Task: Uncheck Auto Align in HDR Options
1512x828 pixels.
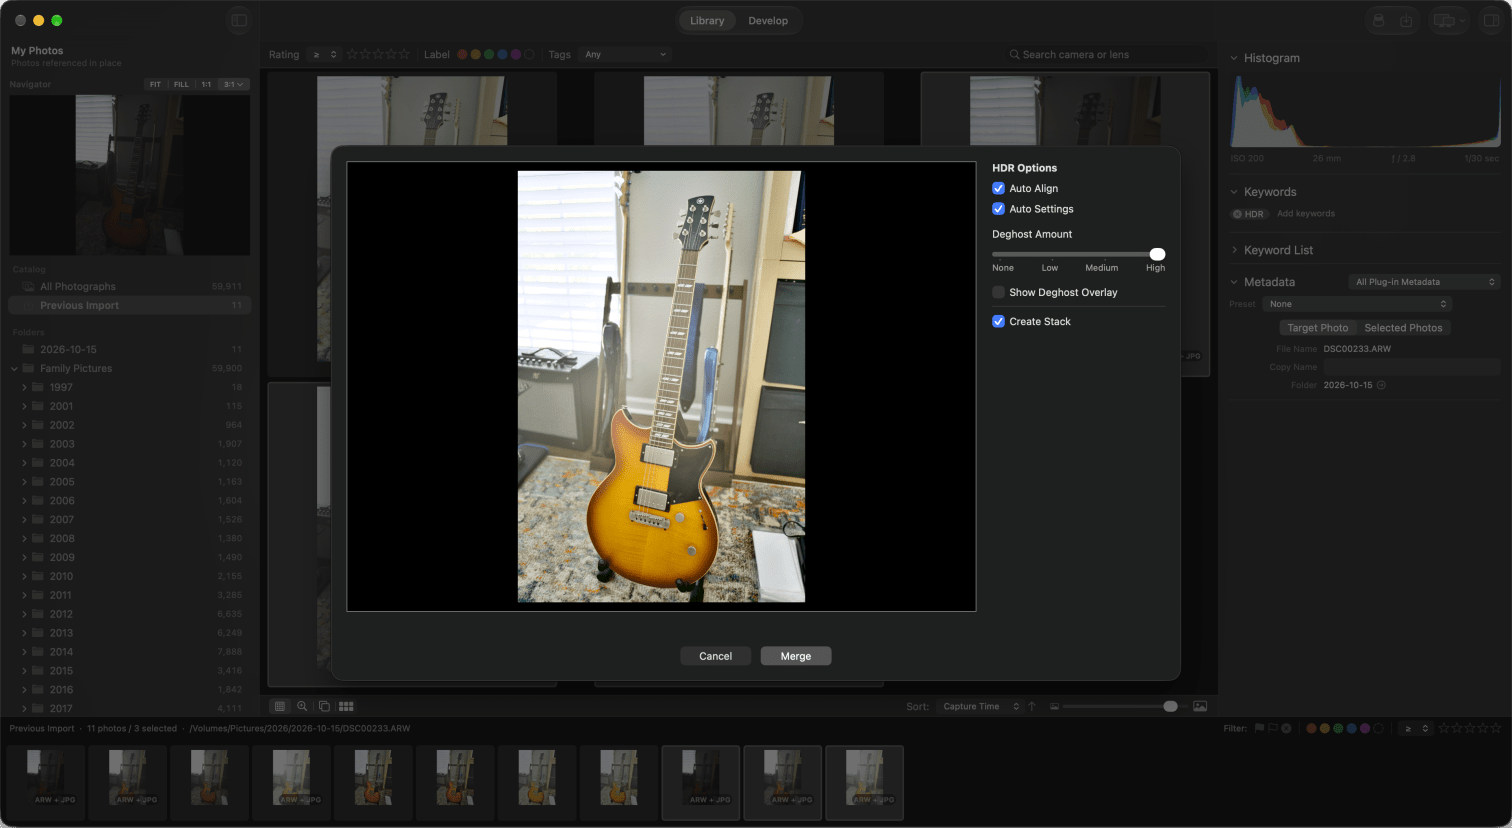Action: tap(998, 188)
